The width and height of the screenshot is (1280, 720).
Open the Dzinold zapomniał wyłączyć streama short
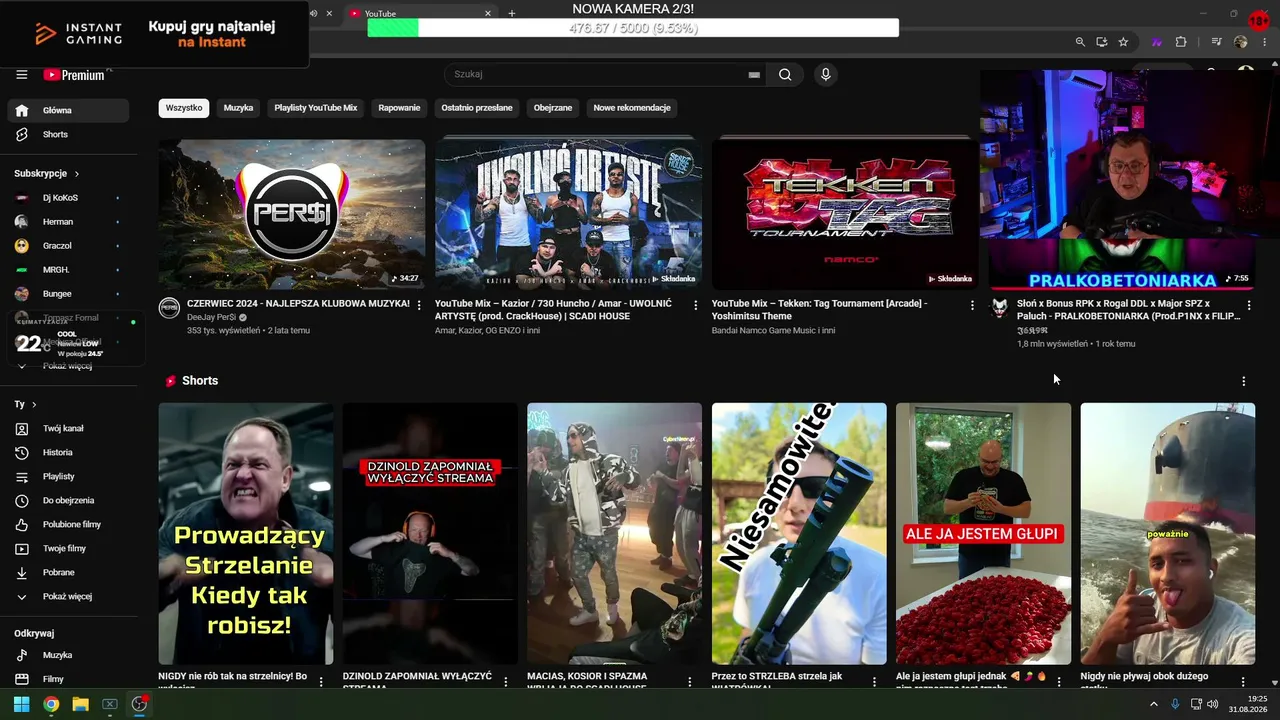[x=430, y=534]
